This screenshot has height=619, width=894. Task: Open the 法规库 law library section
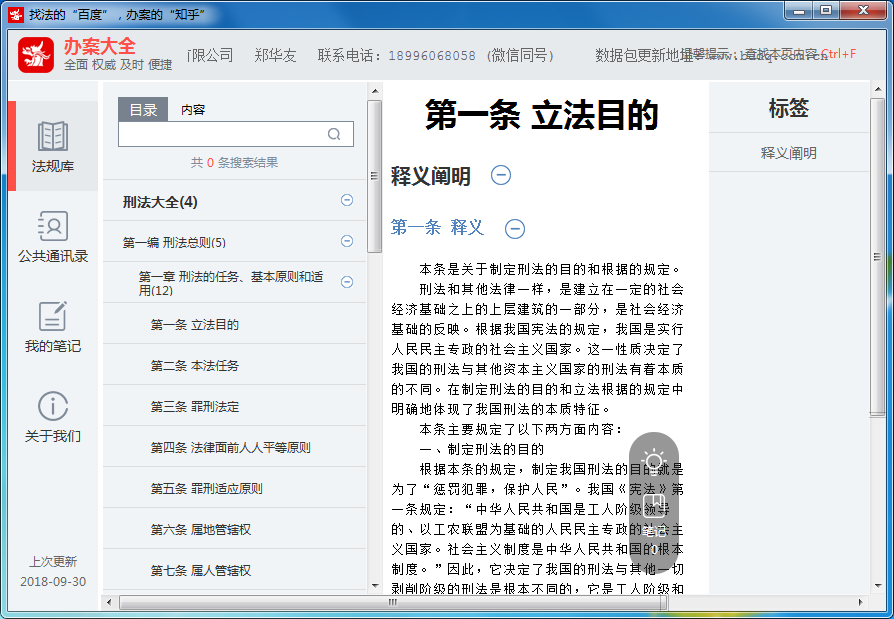click(53, 146)
